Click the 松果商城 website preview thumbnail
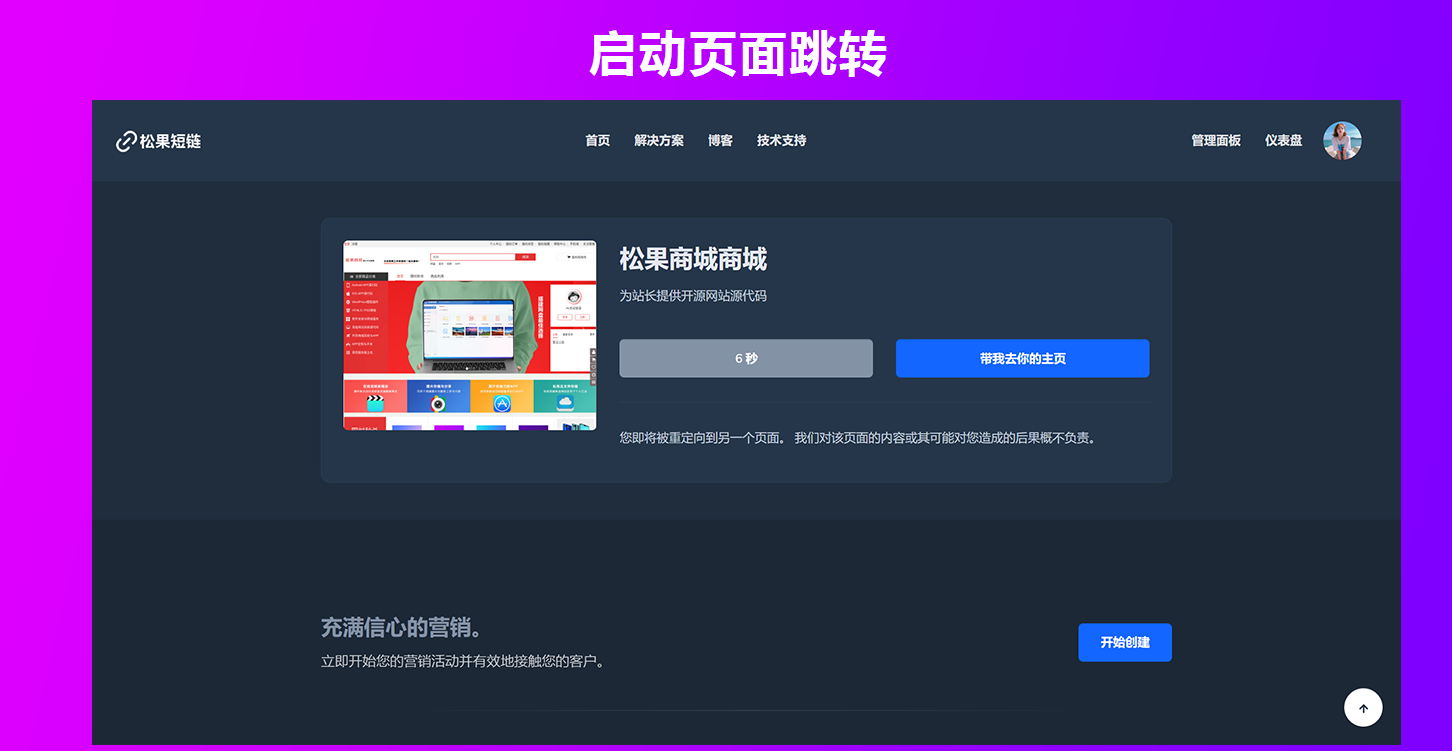This screenshot has width=1452, height=751. pos(469,335)
